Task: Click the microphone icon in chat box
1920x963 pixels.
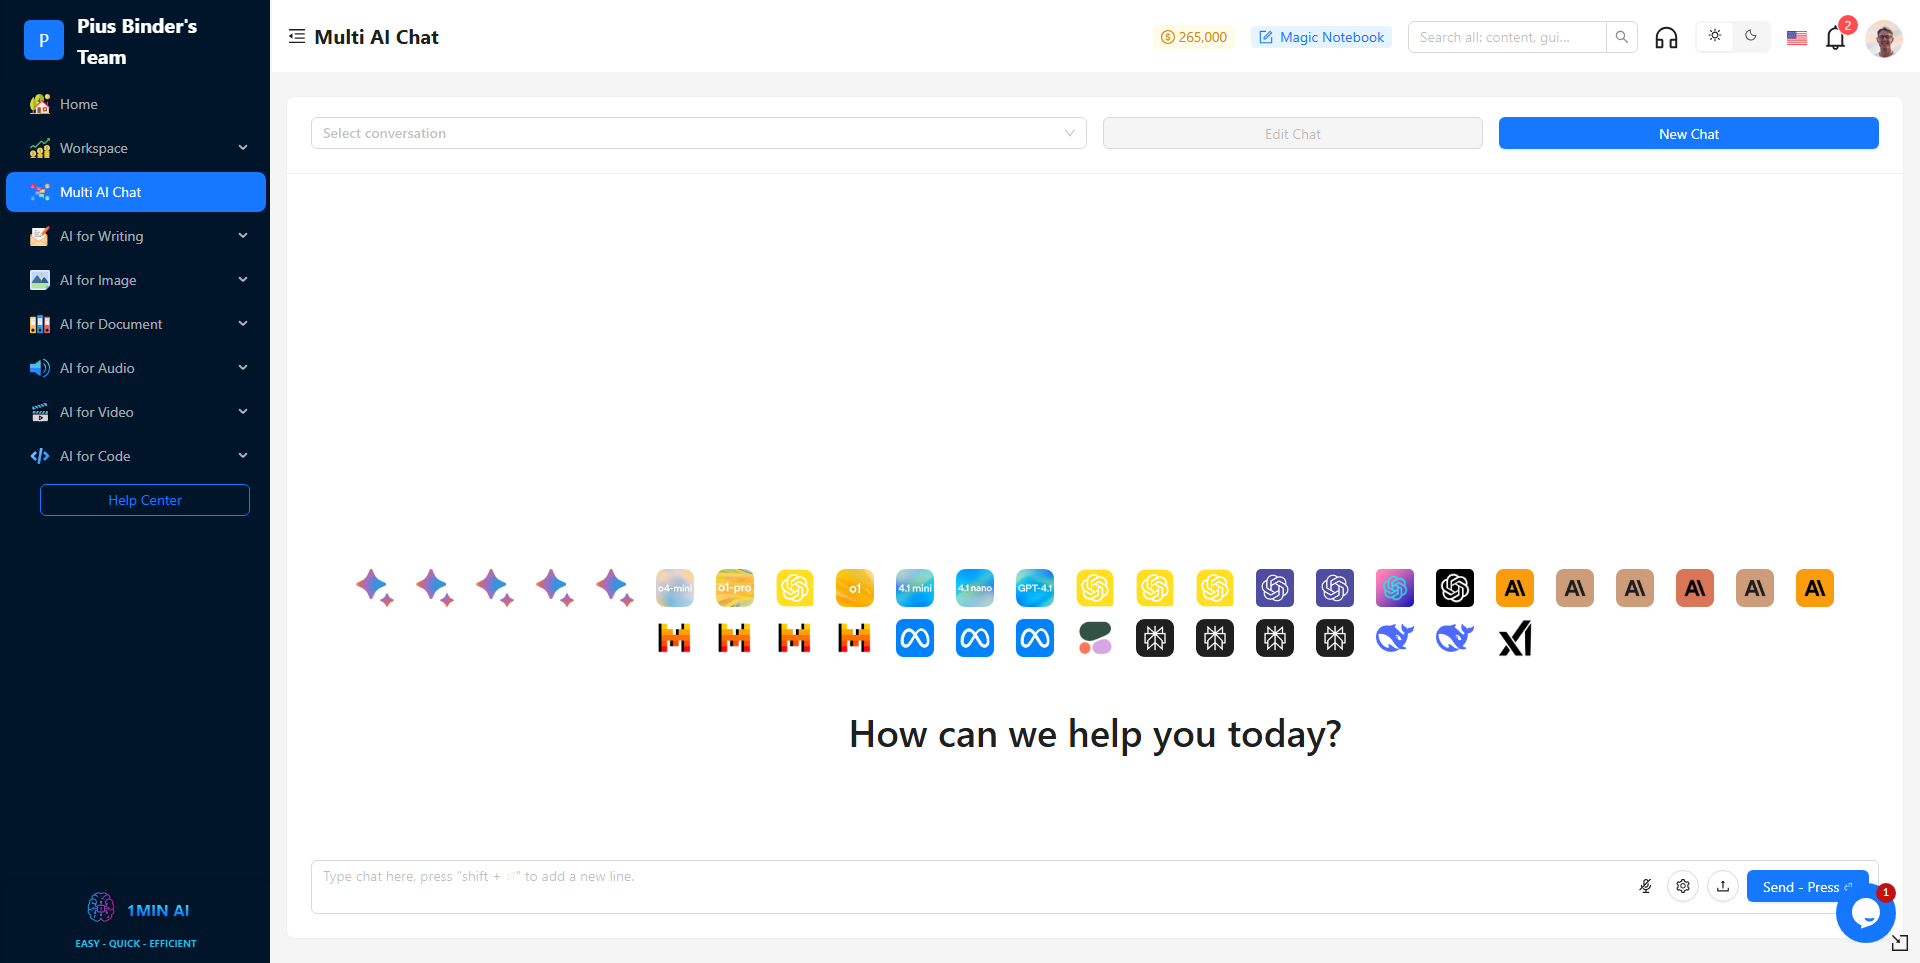Action: tap(1645, 886)
